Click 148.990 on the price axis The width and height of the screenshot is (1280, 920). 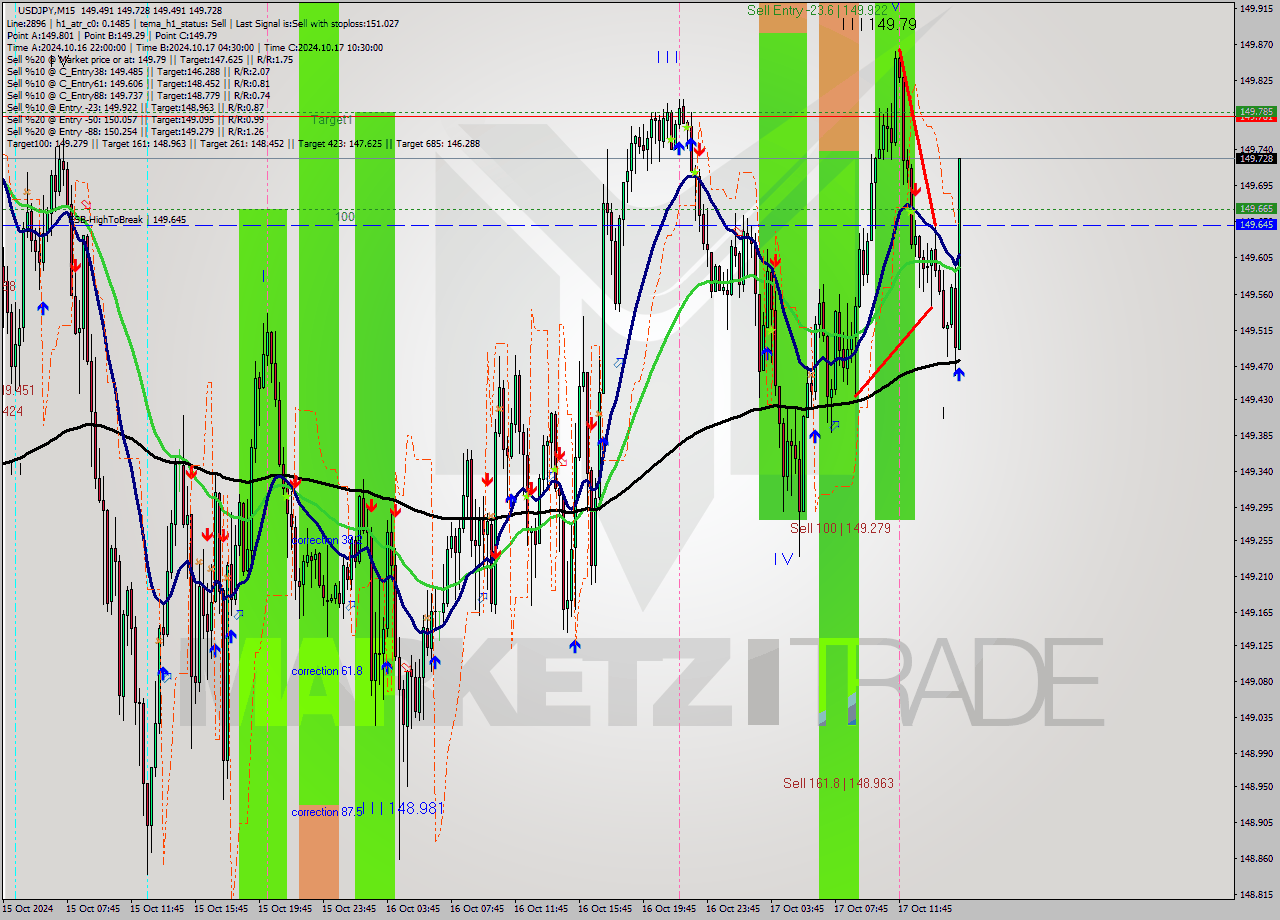pos(1256,753)
